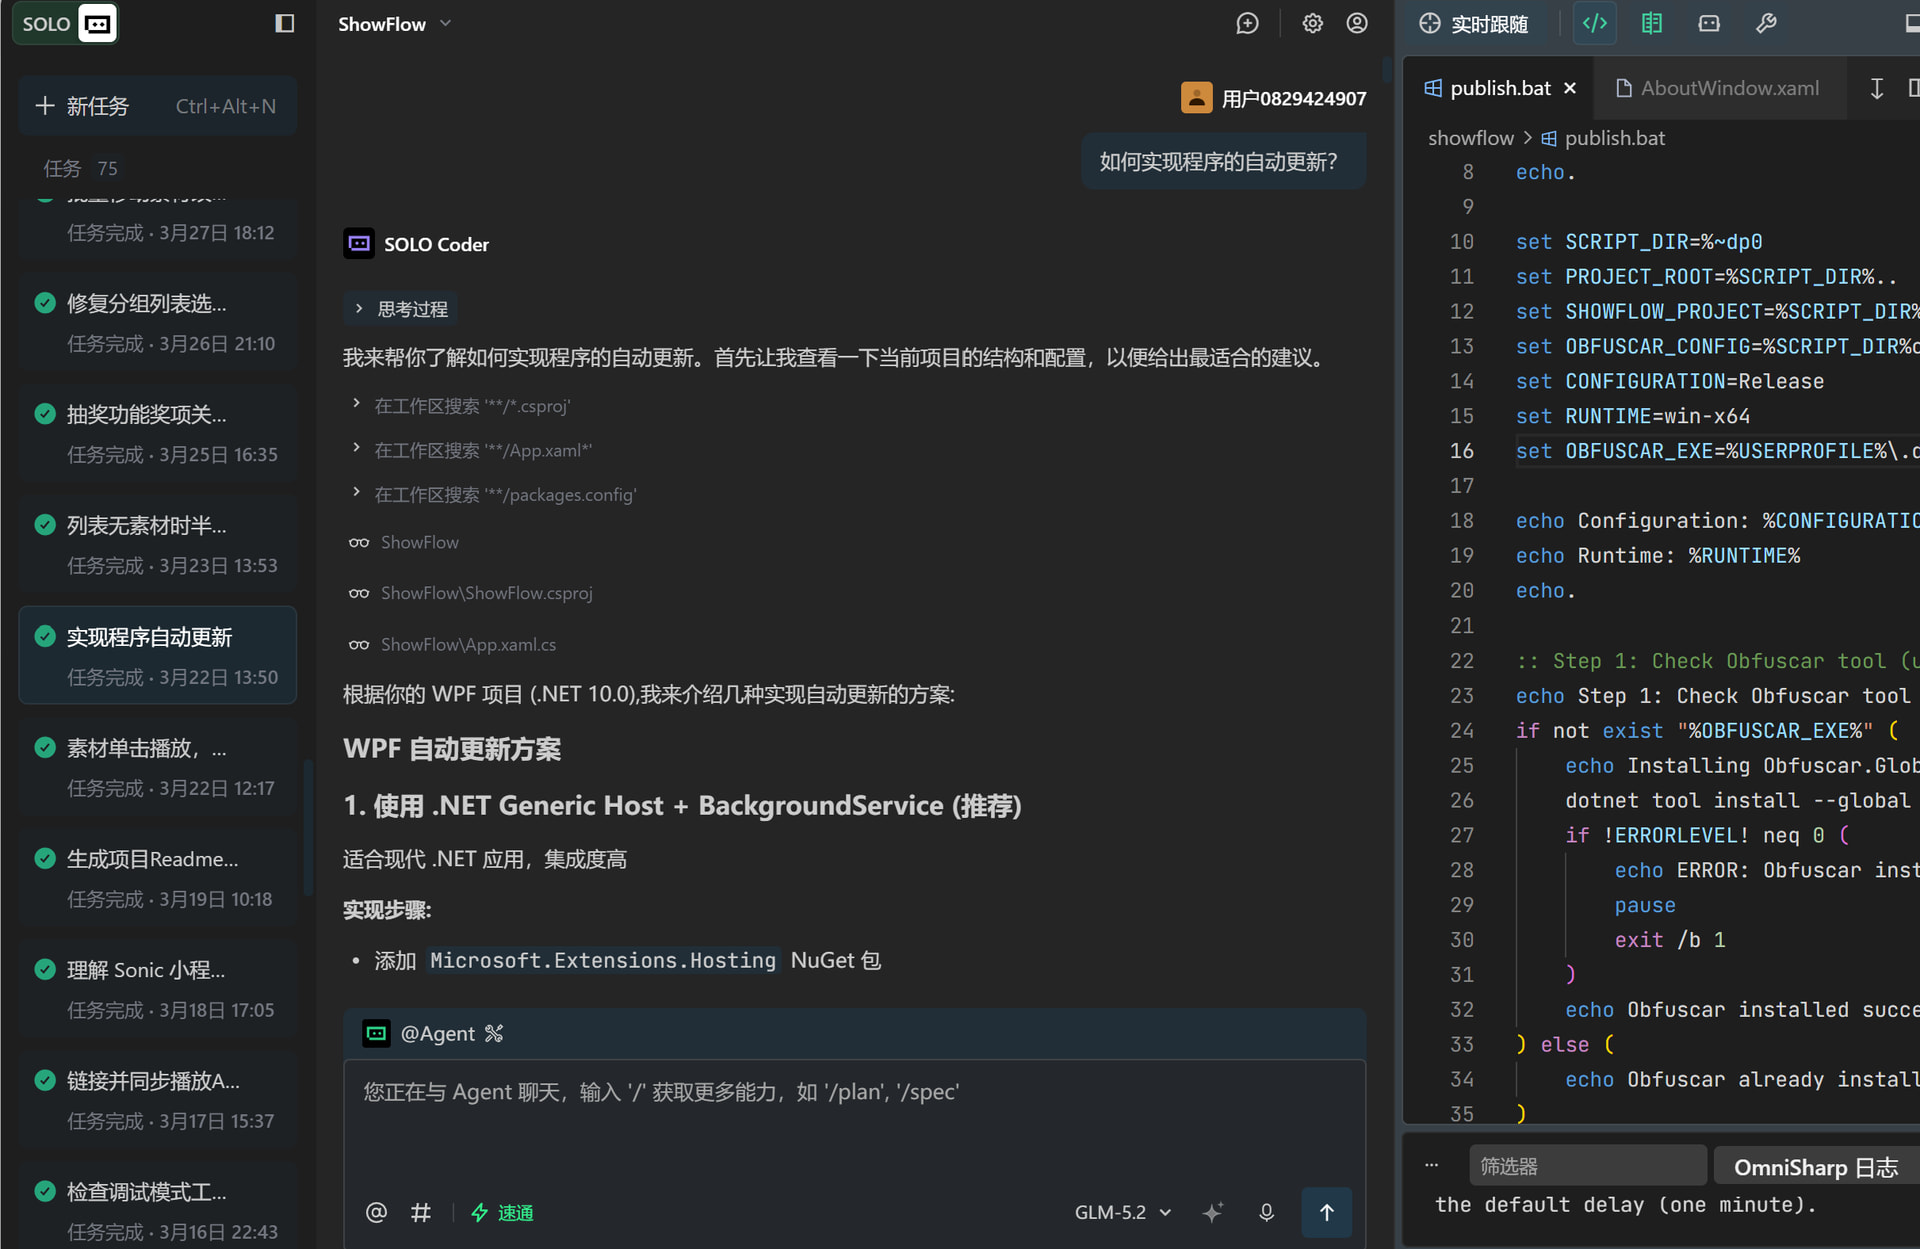Select the task '素材单击播放，...'

tap(157, 766)
